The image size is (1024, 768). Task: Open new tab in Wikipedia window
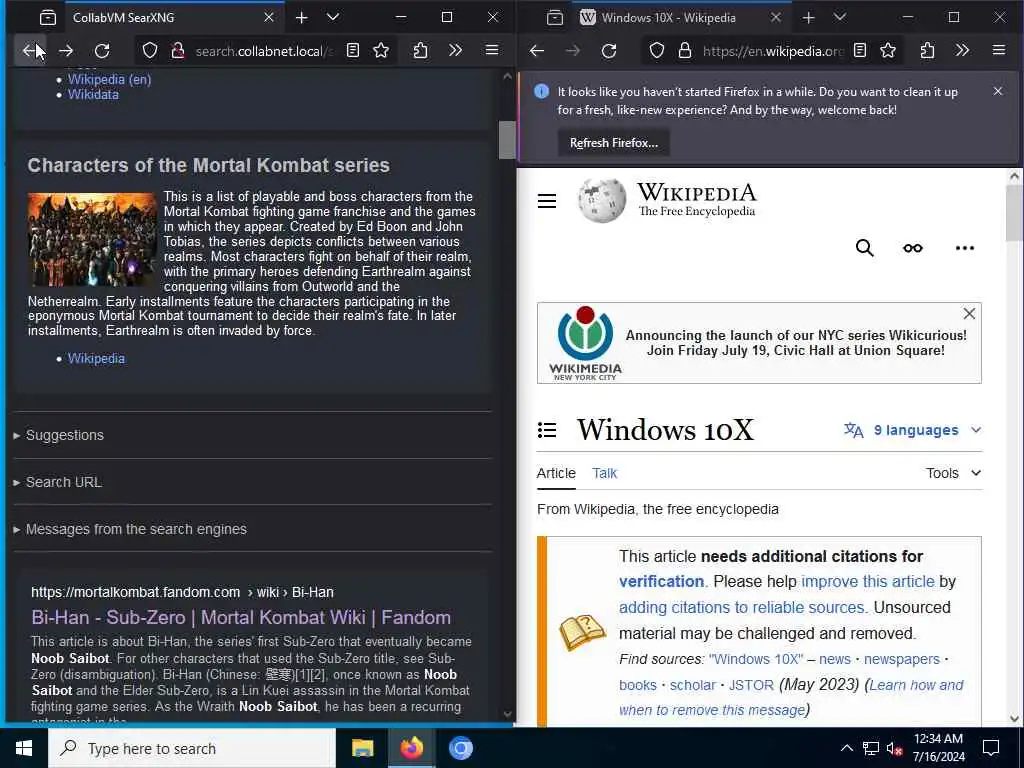tap(808, 18)
